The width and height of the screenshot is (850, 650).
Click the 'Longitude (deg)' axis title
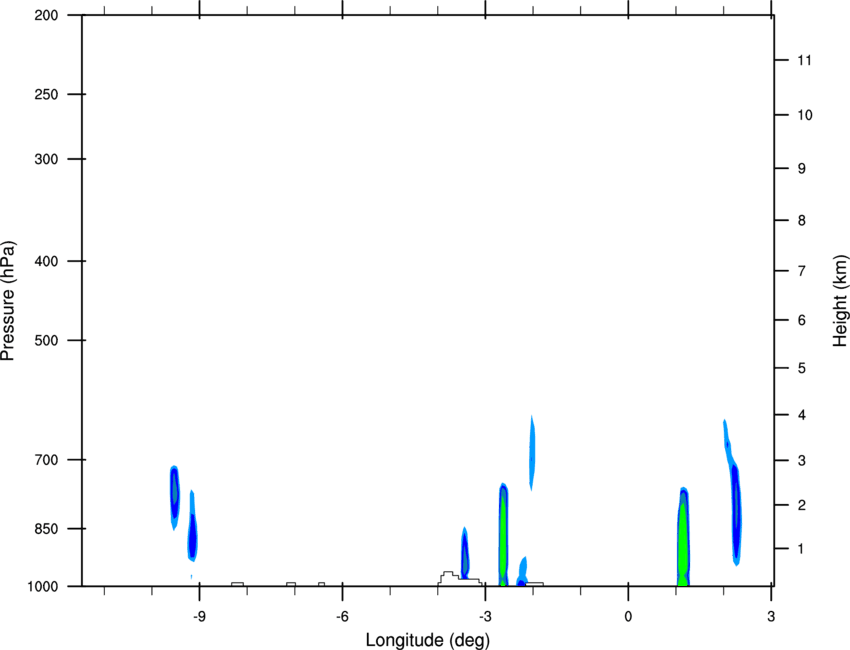pos(428,640)
